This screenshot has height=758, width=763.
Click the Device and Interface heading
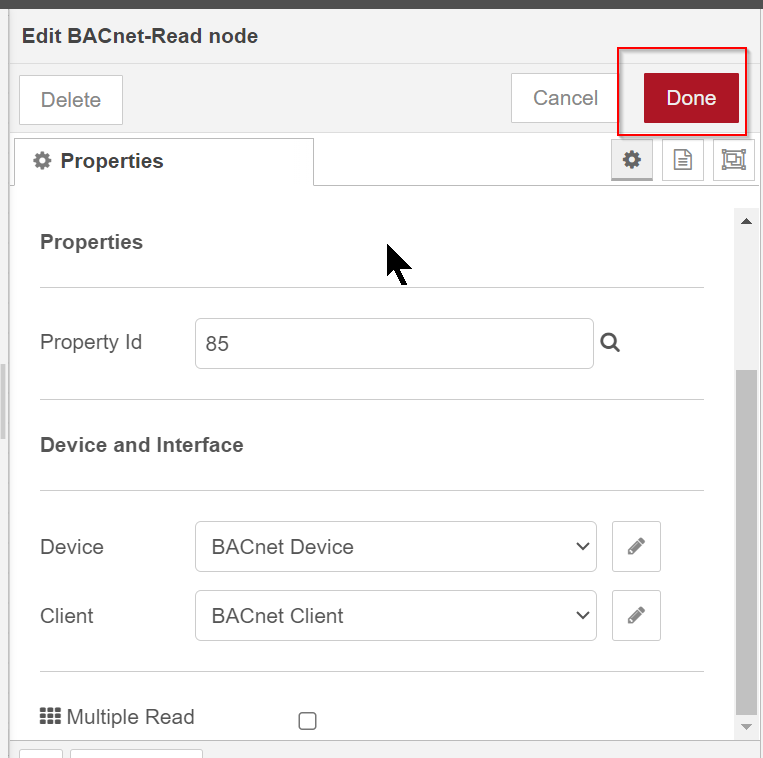[142, 445]
